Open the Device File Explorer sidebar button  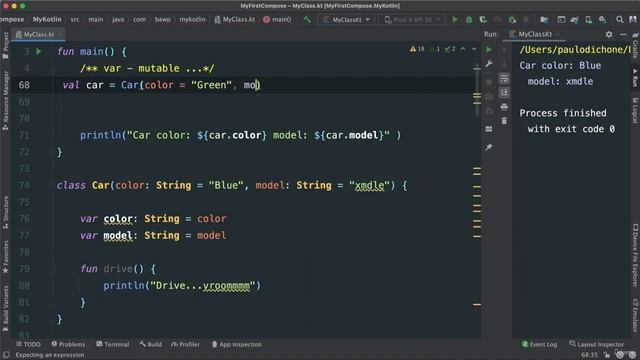click(635, 255)
